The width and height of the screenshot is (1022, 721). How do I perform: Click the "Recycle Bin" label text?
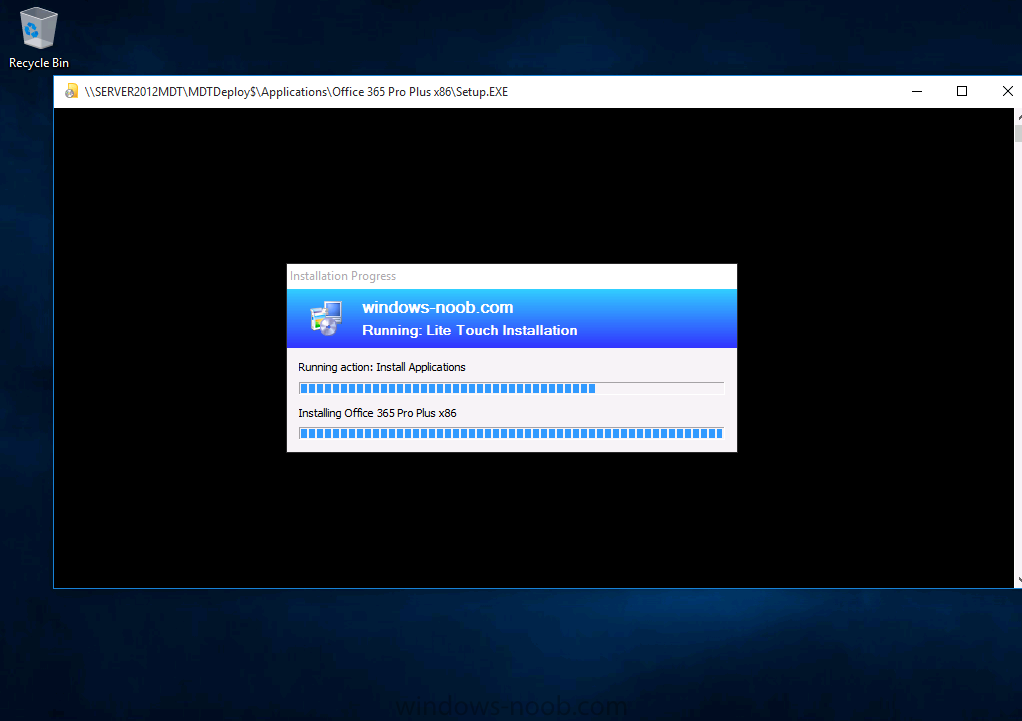coord(39,63)
